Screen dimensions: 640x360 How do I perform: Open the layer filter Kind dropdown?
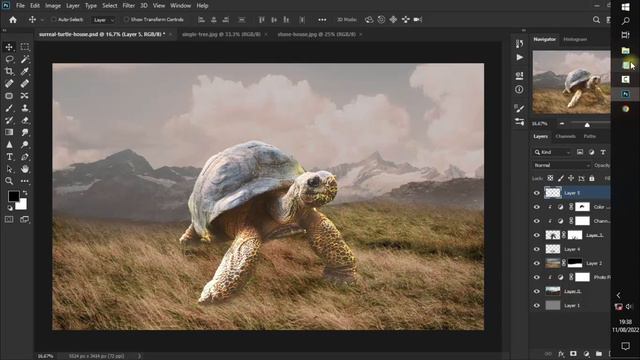coord(552,152)
